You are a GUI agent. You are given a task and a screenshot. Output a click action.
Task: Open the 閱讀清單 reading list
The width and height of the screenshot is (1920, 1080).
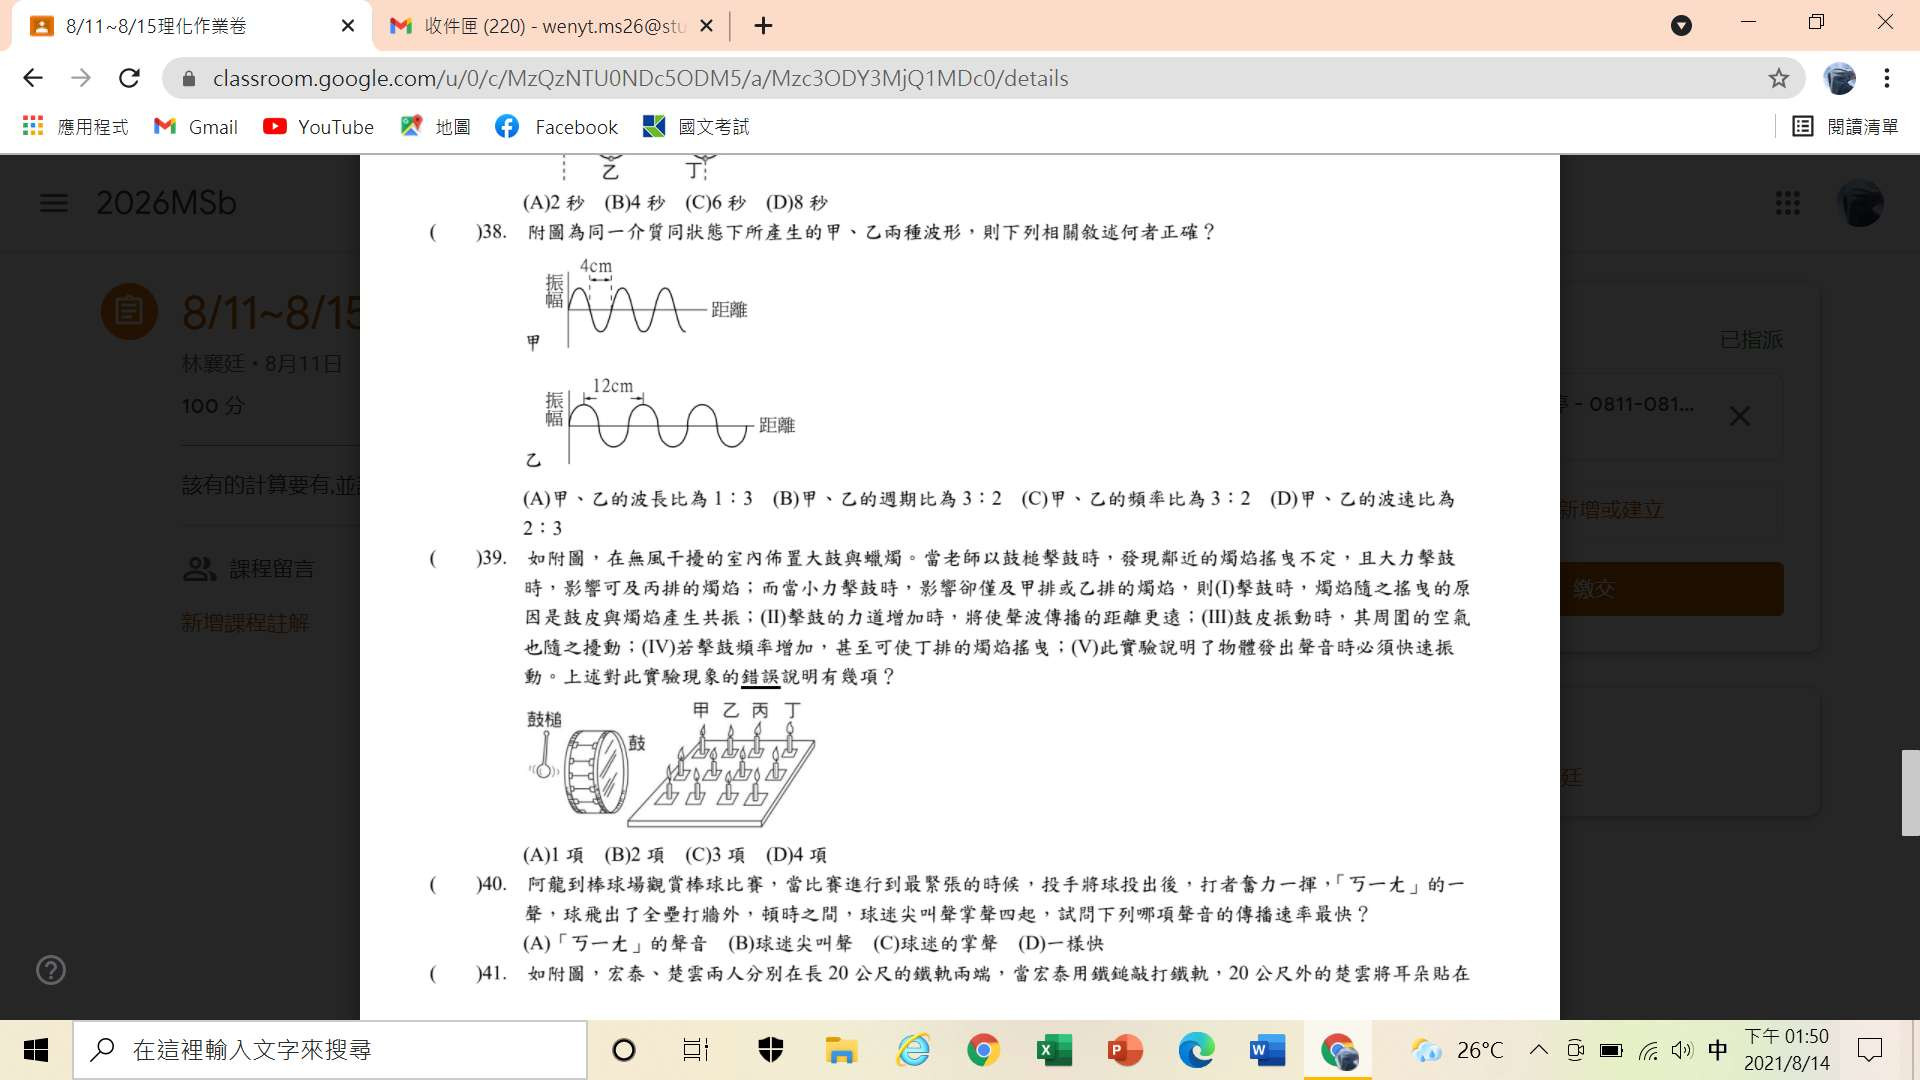pyautogui.click(x=1845, y=127)
